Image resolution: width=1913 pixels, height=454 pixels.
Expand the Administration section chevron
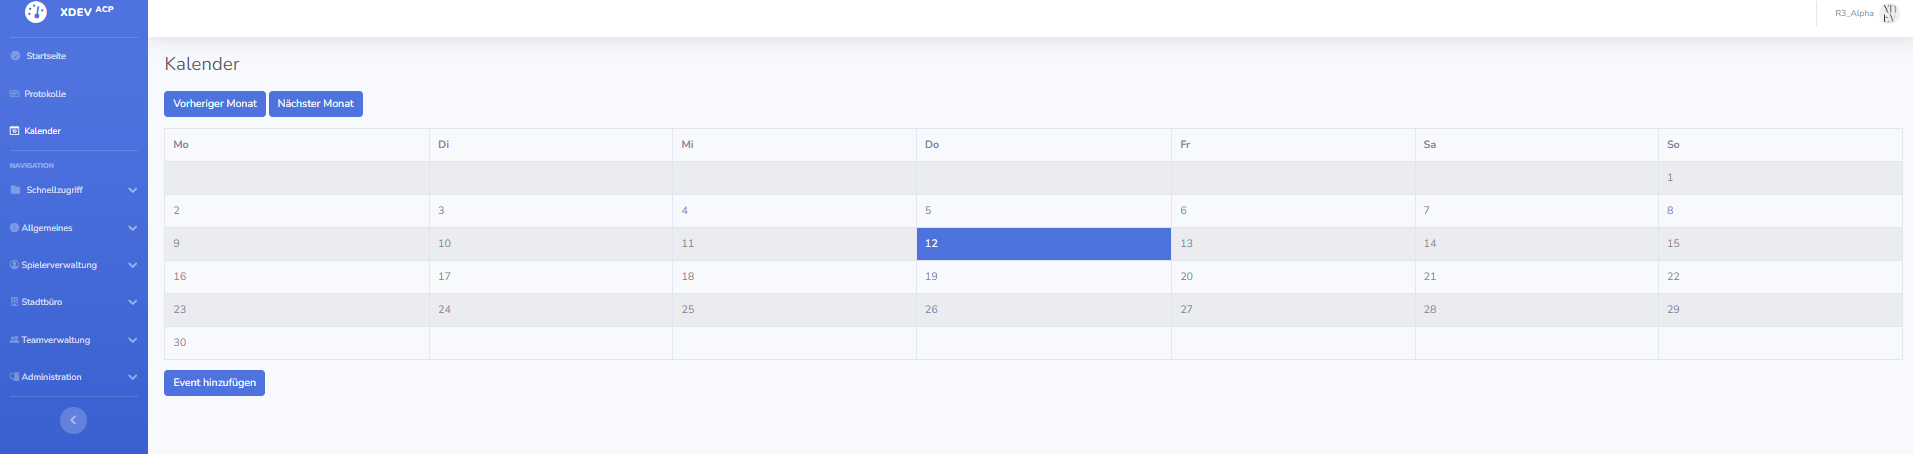133,377
